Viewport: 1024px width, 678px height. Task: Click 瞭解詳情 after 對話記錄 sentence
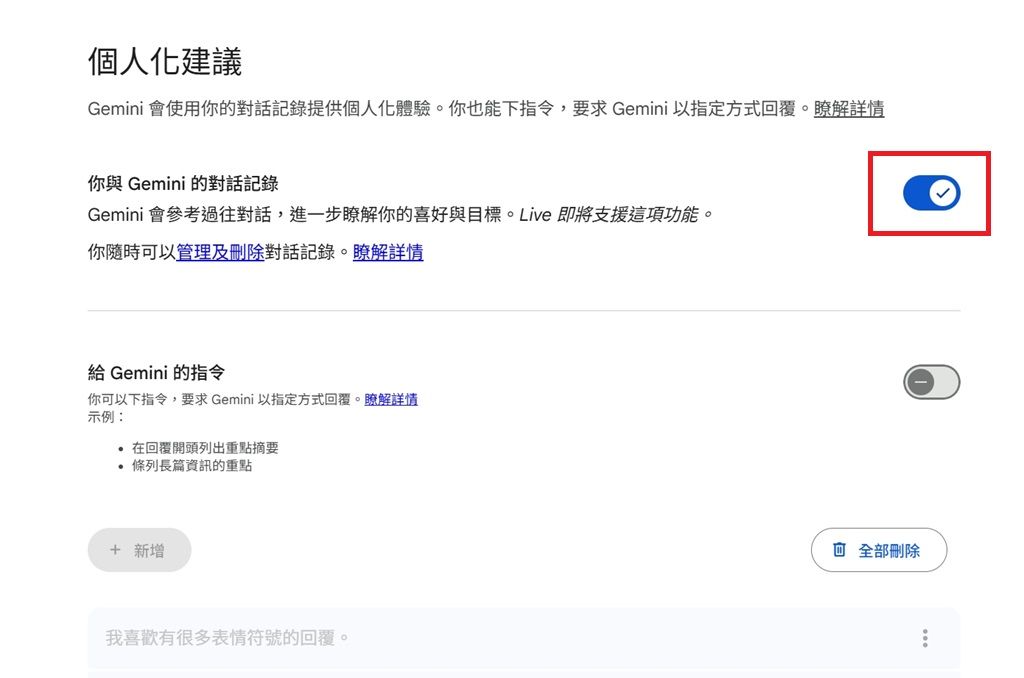pos(388,252)
